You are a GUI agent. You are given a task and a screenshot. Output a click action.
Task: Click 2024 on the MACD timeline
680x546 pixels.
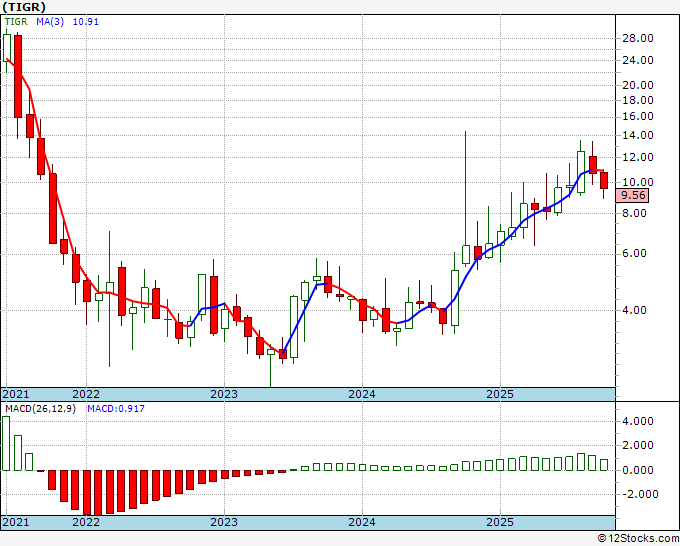pyautogui.click(x=362, y=522)
